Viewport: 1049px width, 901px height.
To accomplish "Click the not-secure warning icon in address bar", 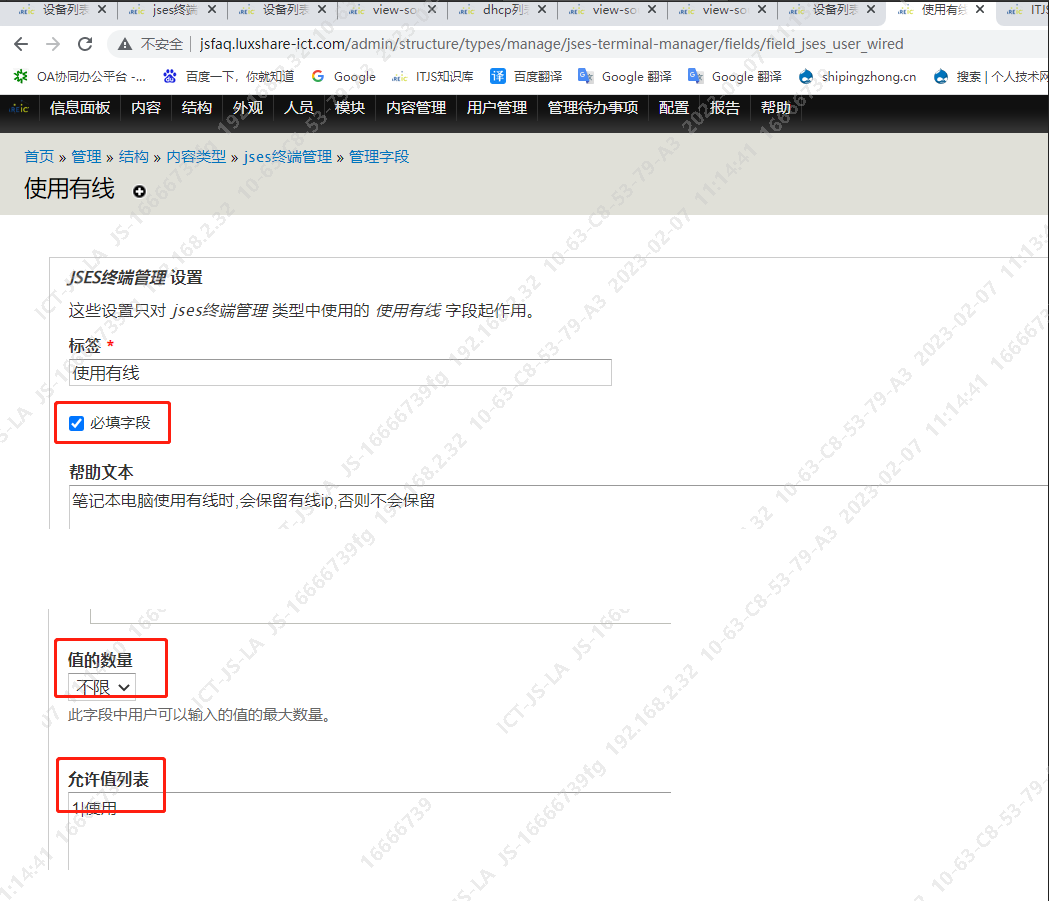I will tap(125, 44).
